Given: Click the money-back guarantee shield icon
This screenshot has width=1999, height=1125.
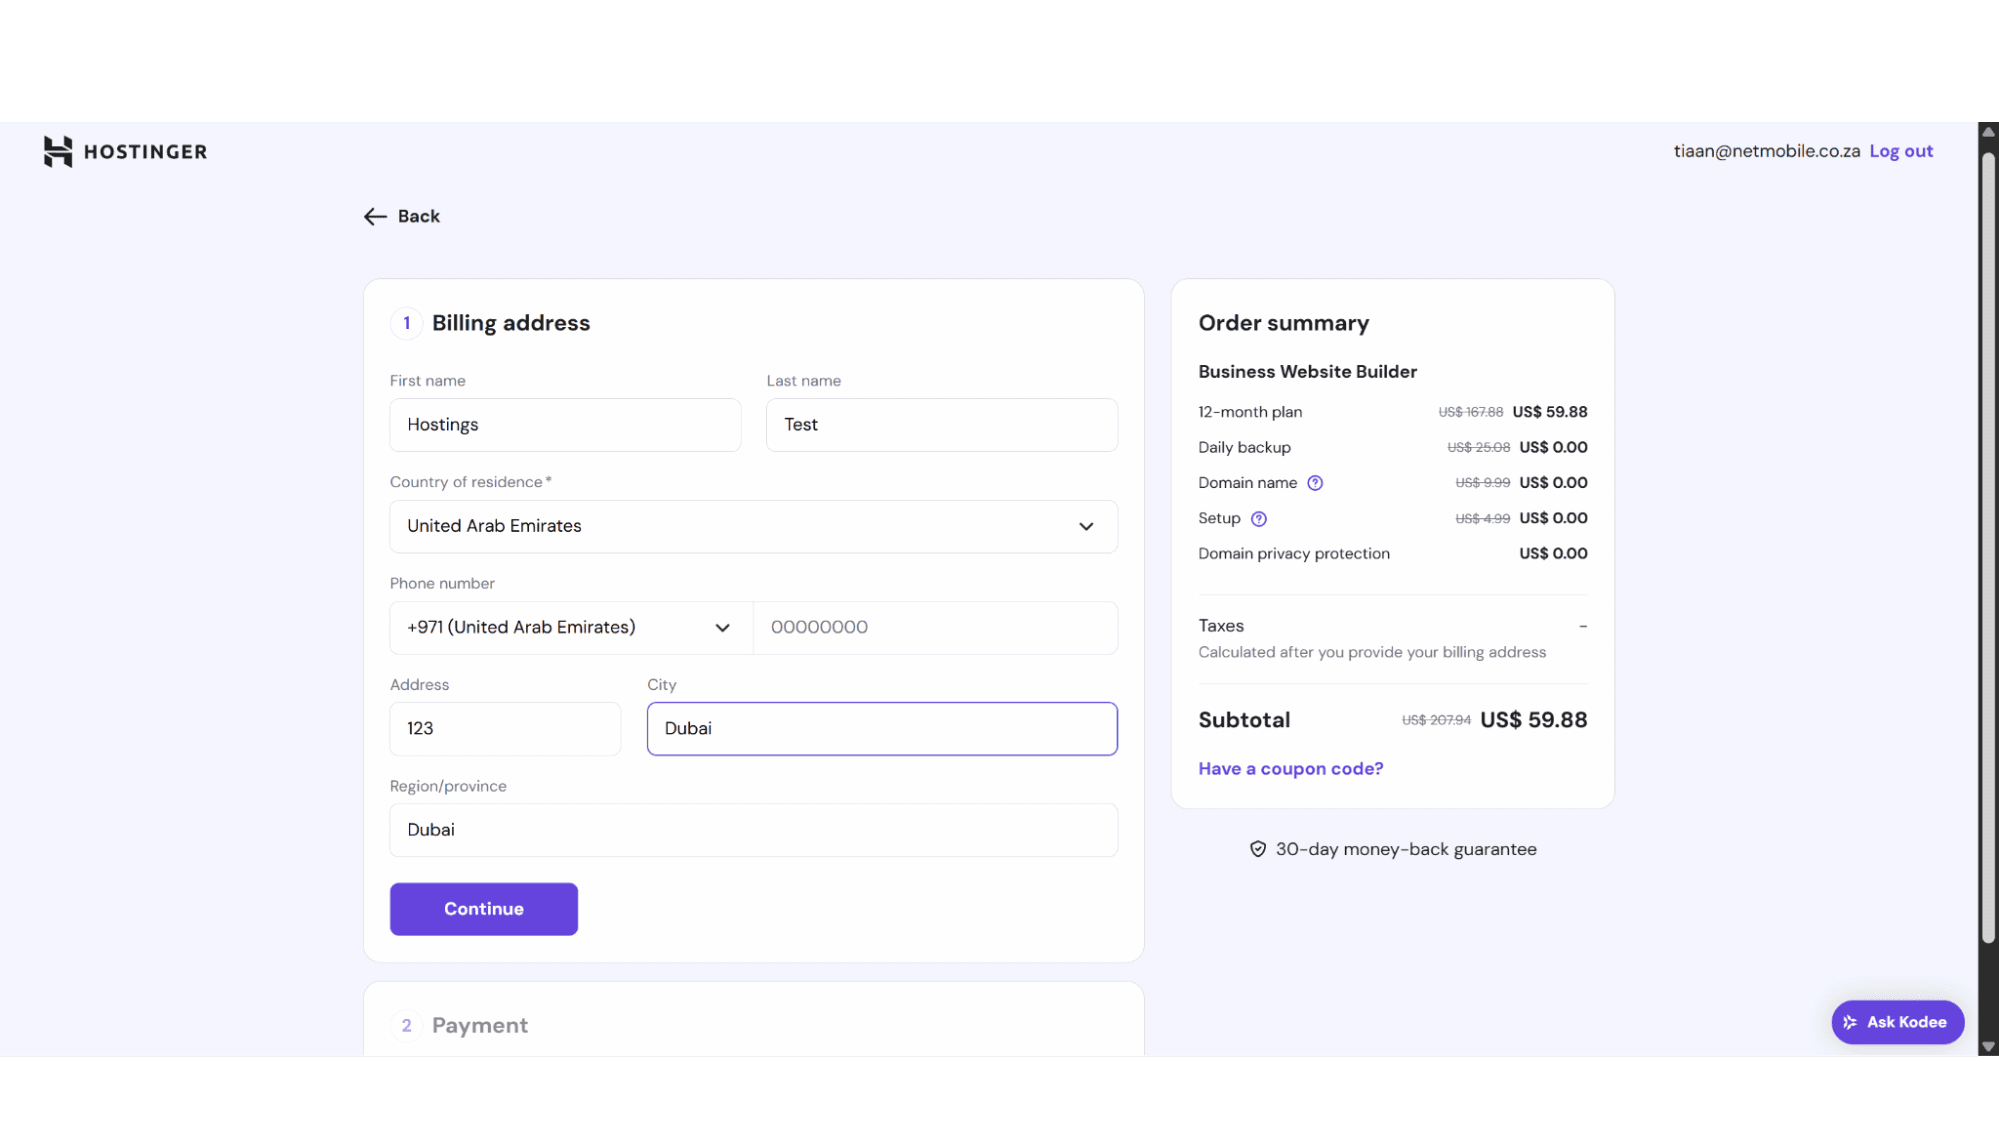Looking at the screenshot, I should click(x=1258, y=849).
